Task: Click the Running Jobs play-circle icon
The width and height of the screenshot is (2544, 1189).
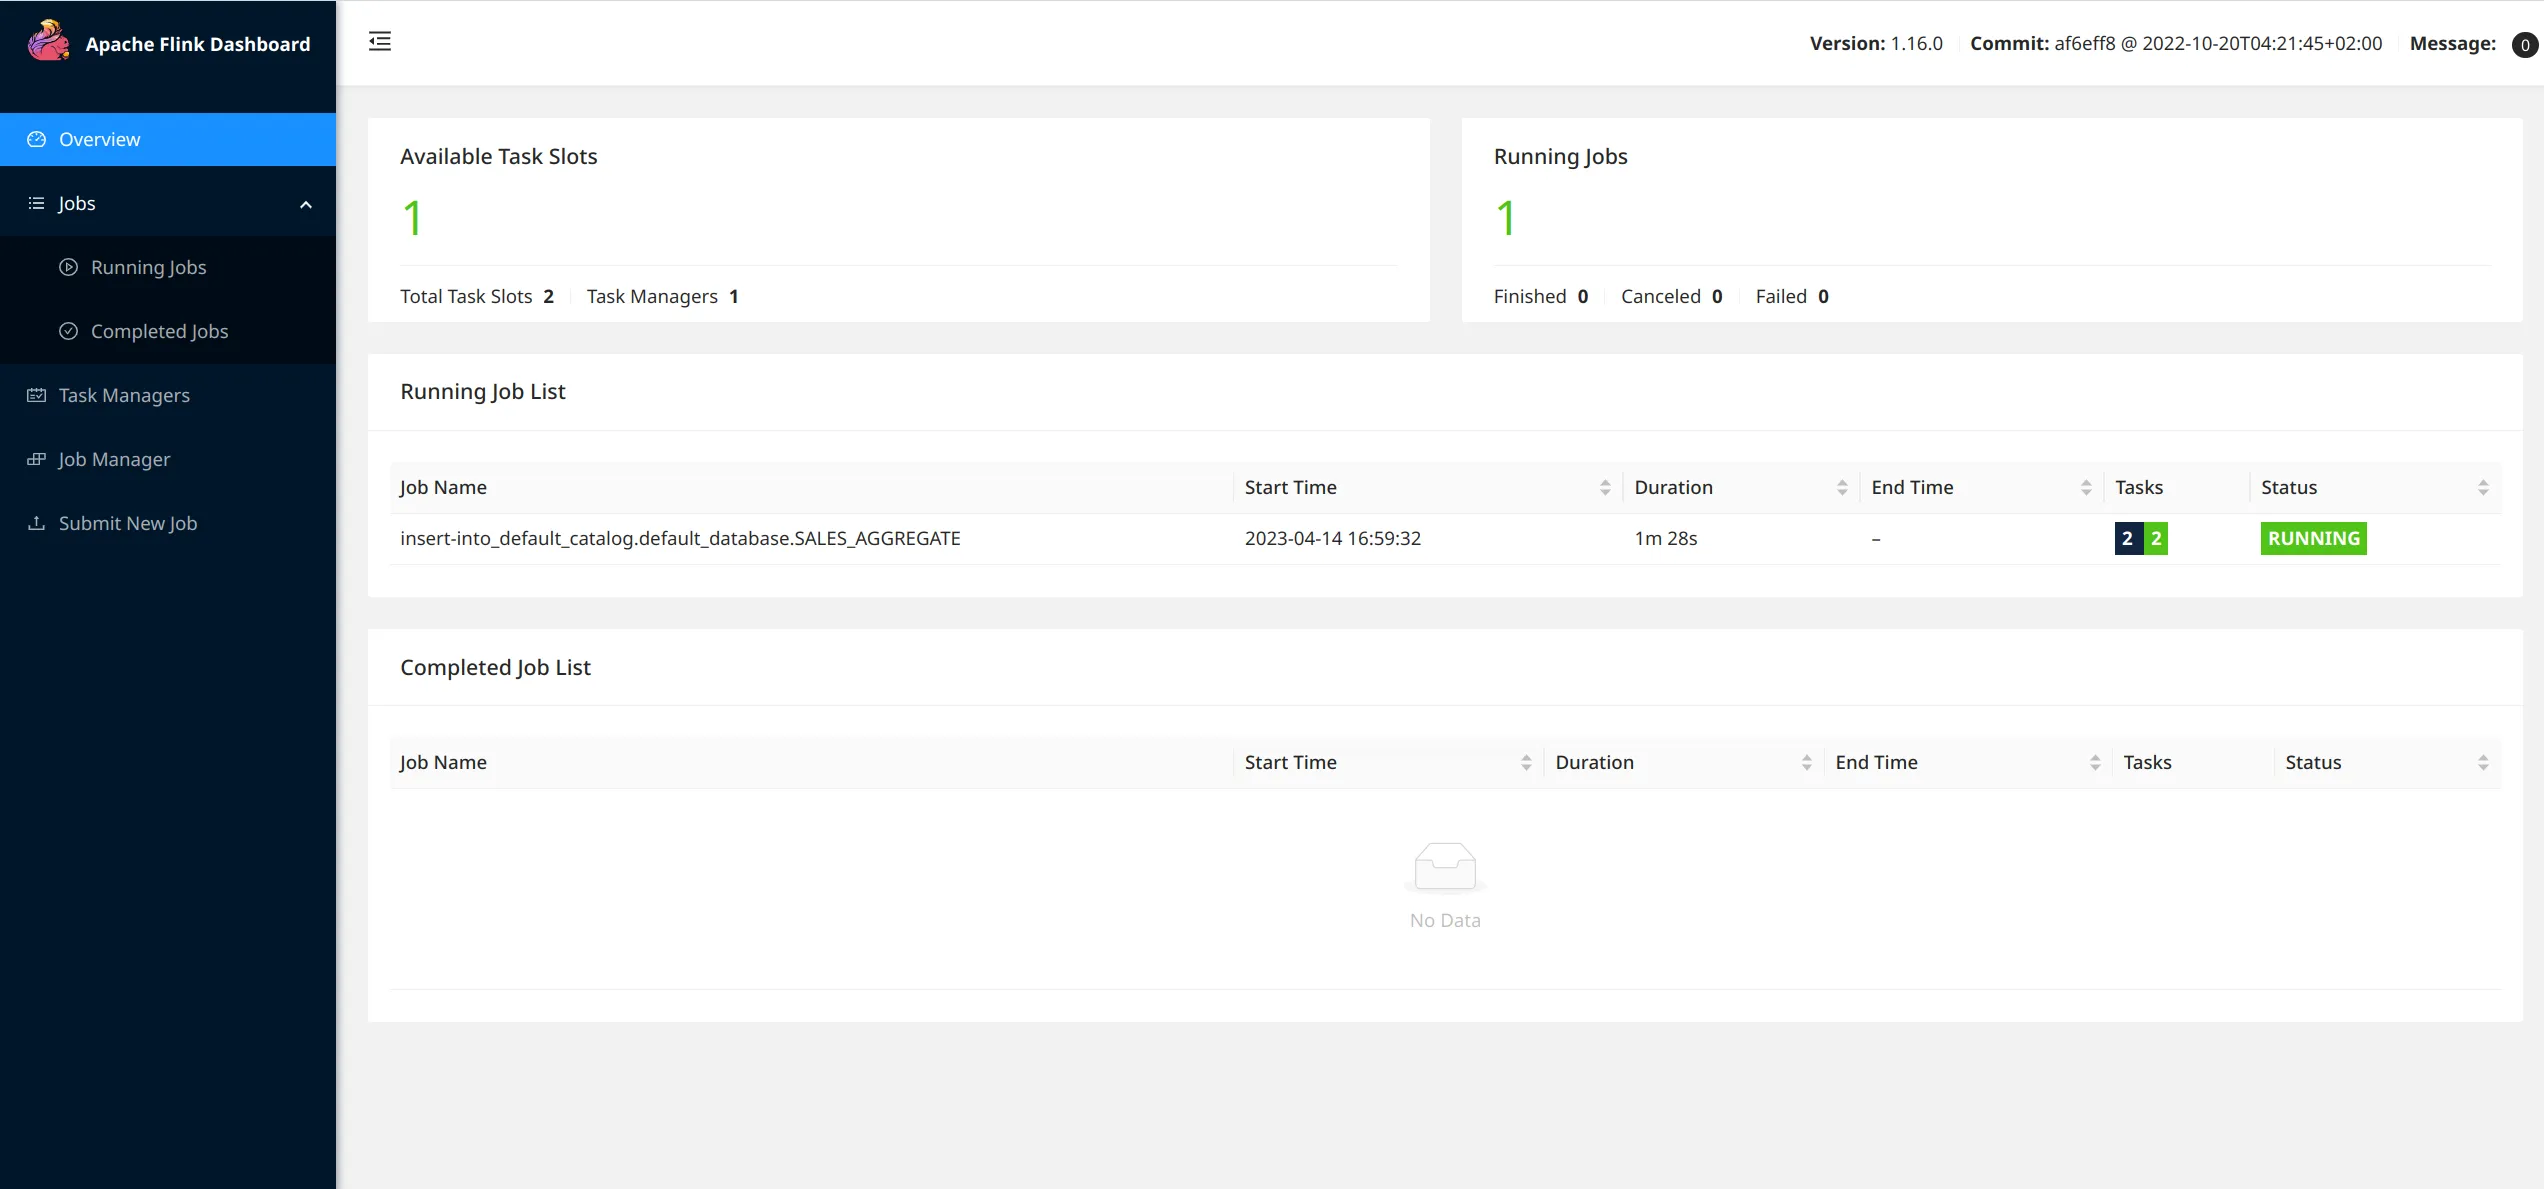Action: tap(68, 267)
